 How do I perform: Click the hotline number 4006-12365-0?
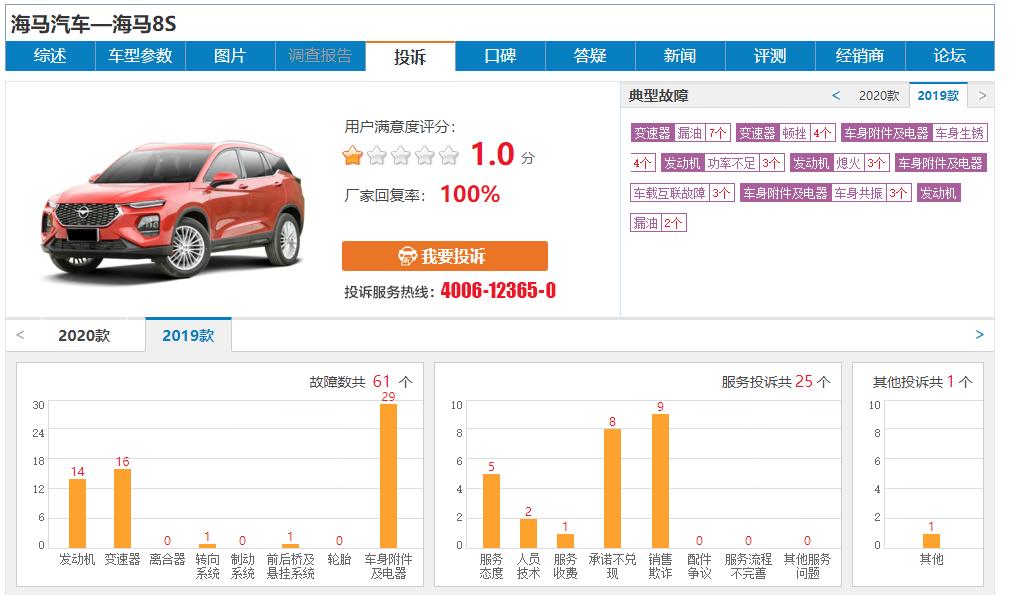tap(497, 290)
